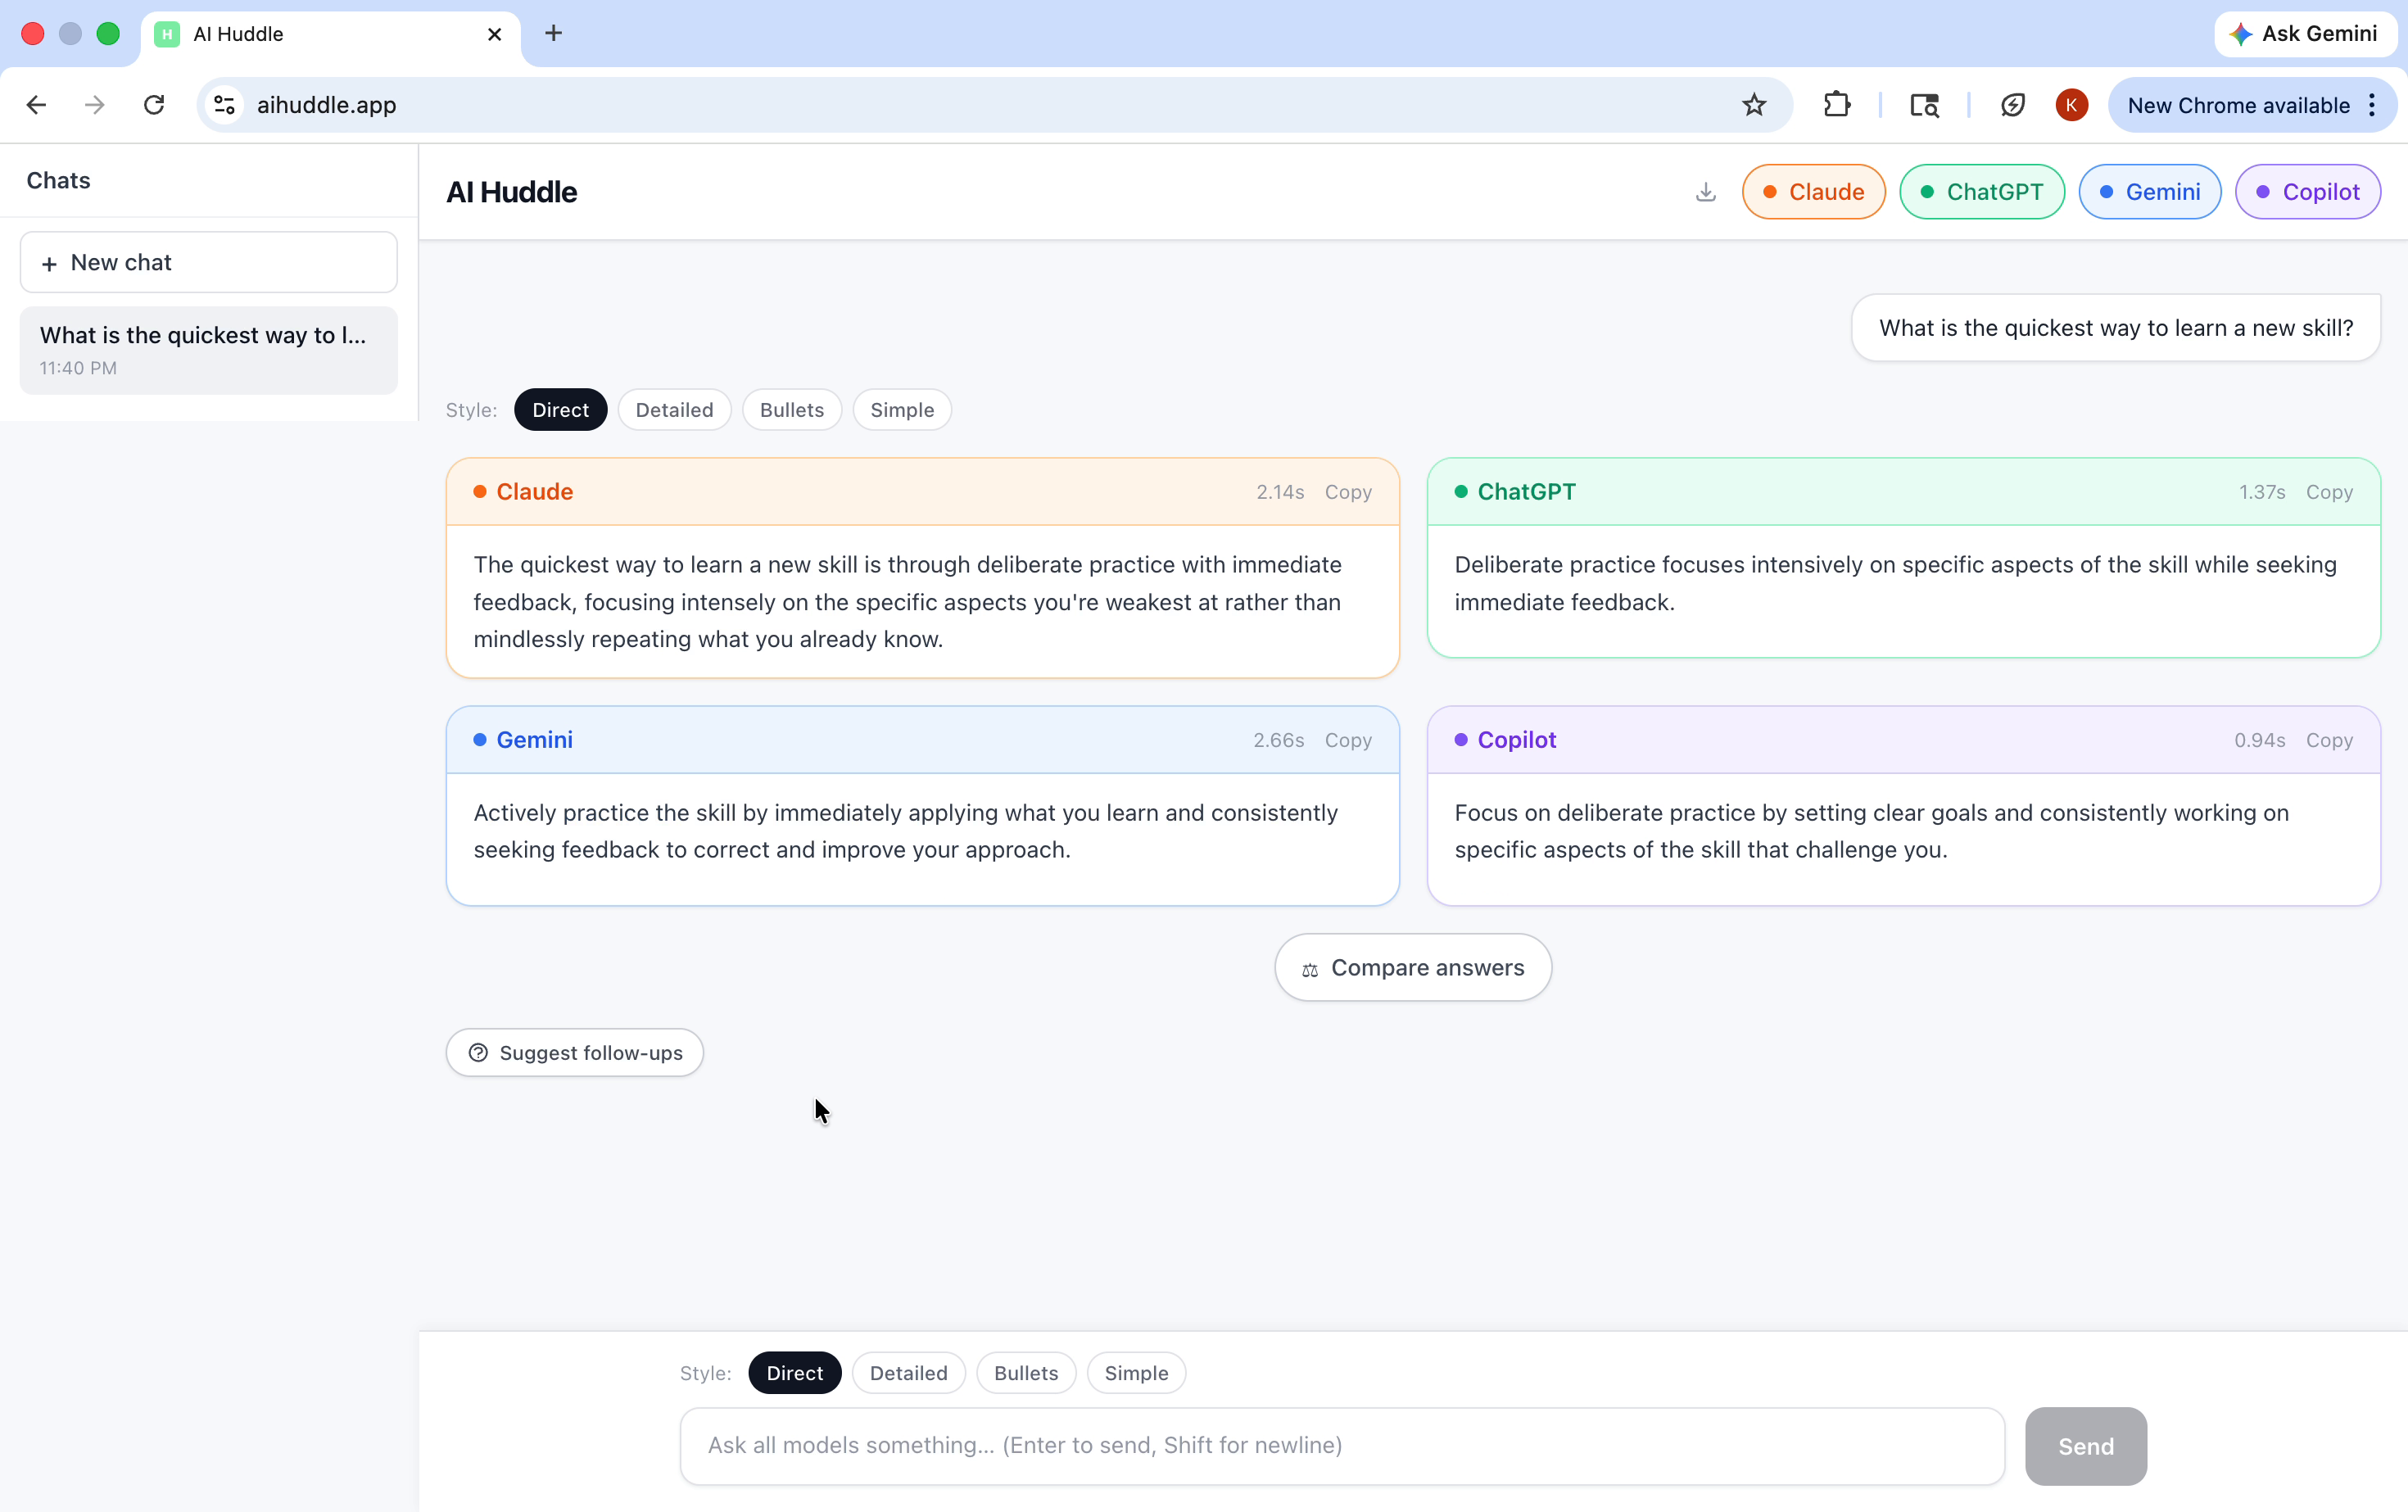
Task: Copy the ChatGPT response
Action: 2328,492
